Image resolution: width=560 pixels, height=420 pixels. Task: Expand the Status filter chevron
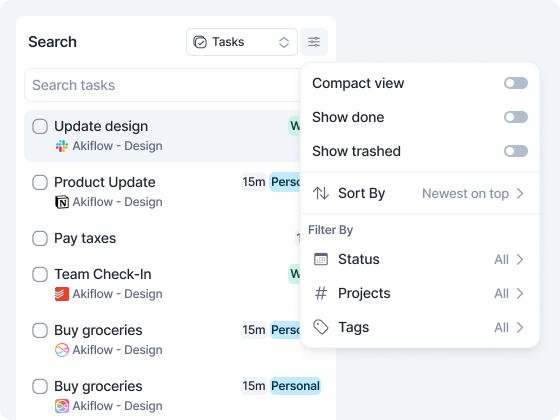pyautogui.click(x=520, y=259)
